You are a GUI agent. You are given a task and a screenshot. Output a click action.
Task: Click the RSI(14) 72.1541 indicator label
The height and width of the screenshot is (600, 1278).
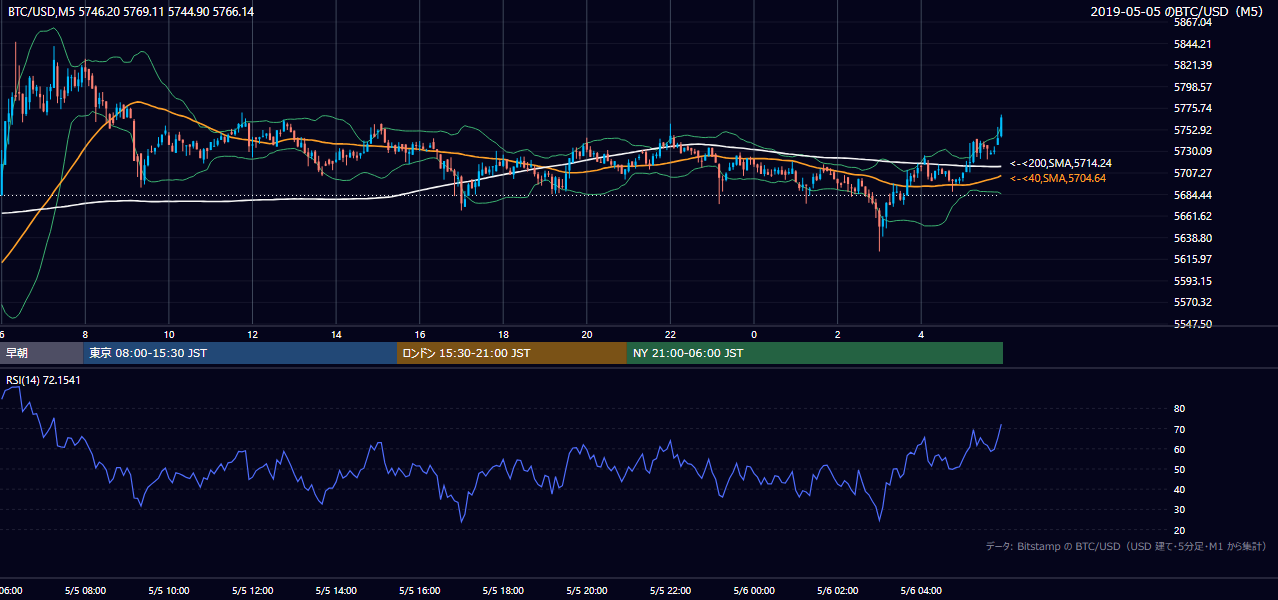click(44, 380)
